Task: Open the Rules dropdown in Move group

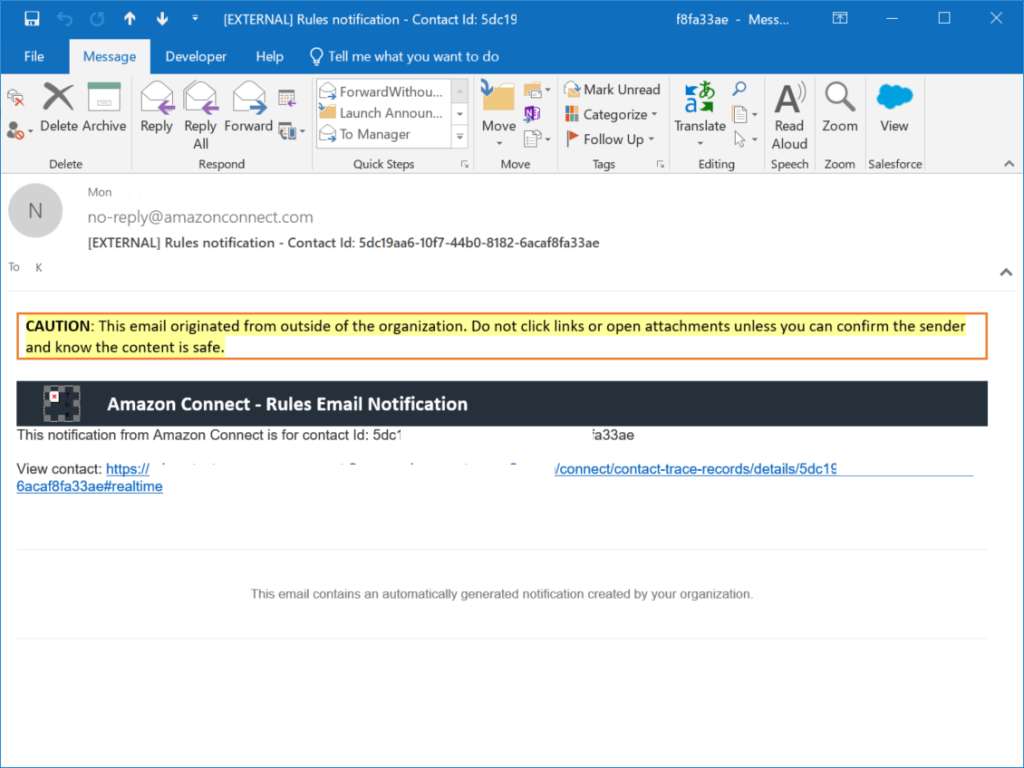Action: 537,89
